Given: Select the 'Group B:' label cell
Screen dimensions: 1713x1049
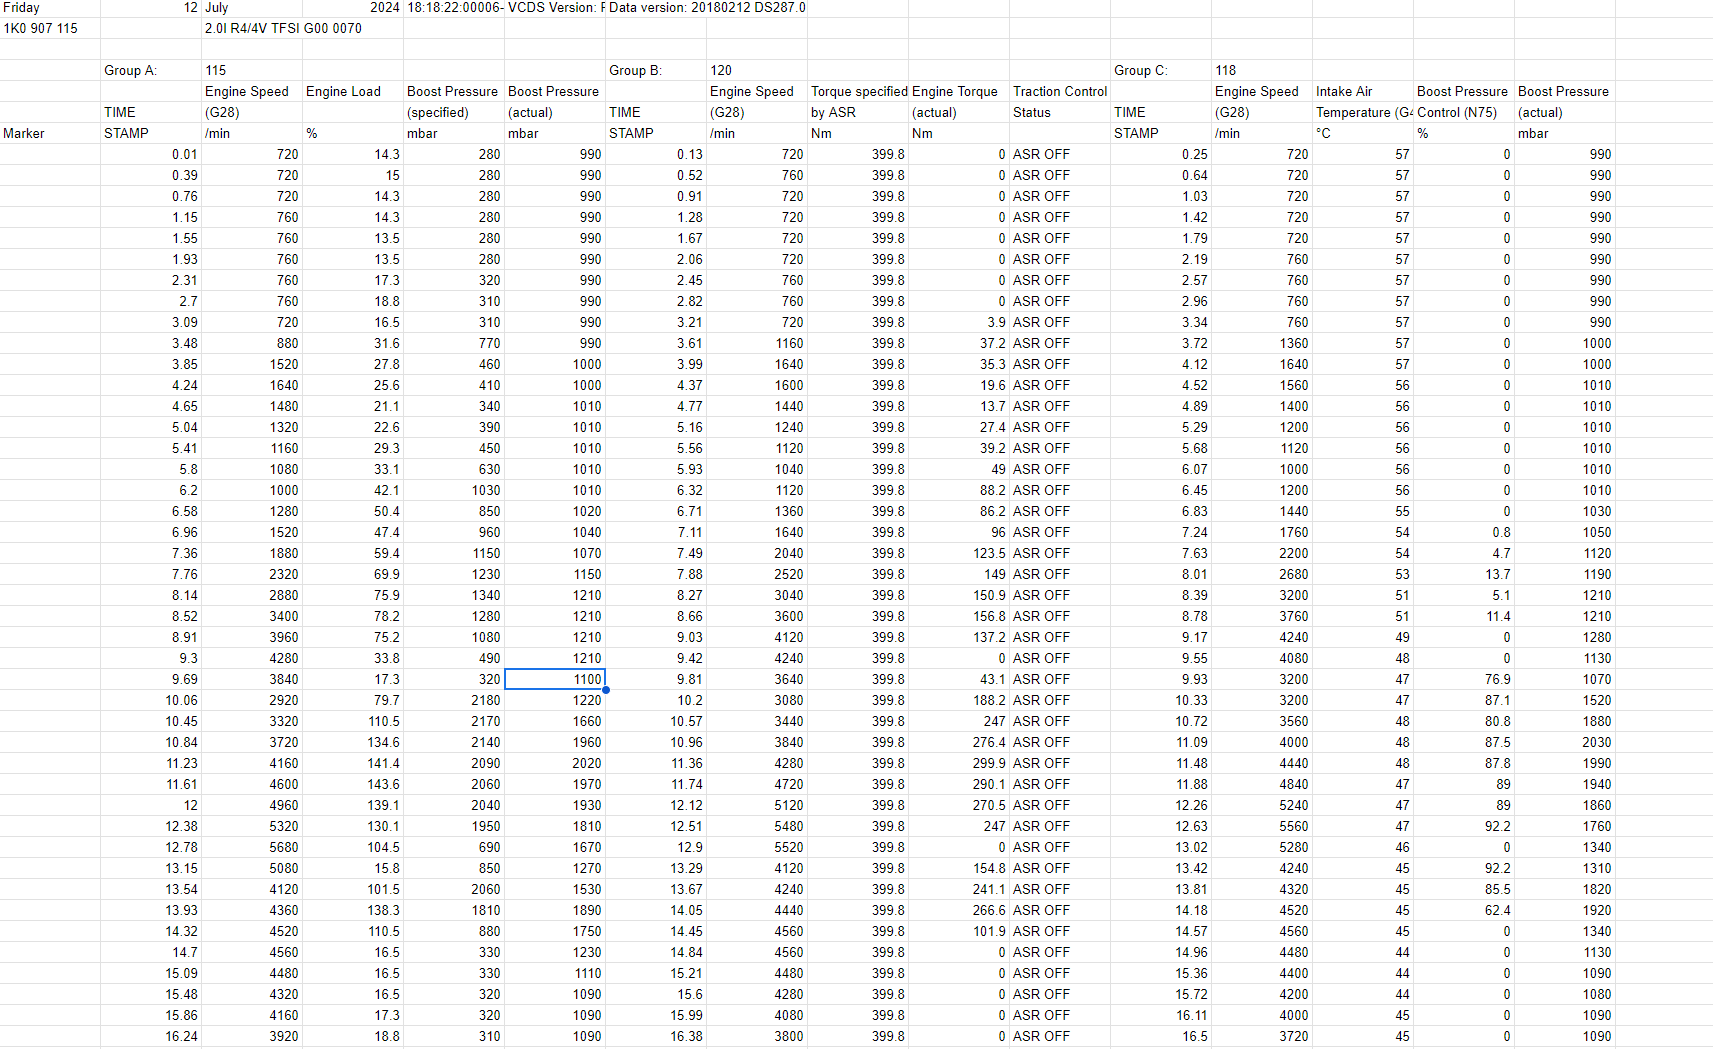Looking at the screenshot, I should tap(656, 70).
